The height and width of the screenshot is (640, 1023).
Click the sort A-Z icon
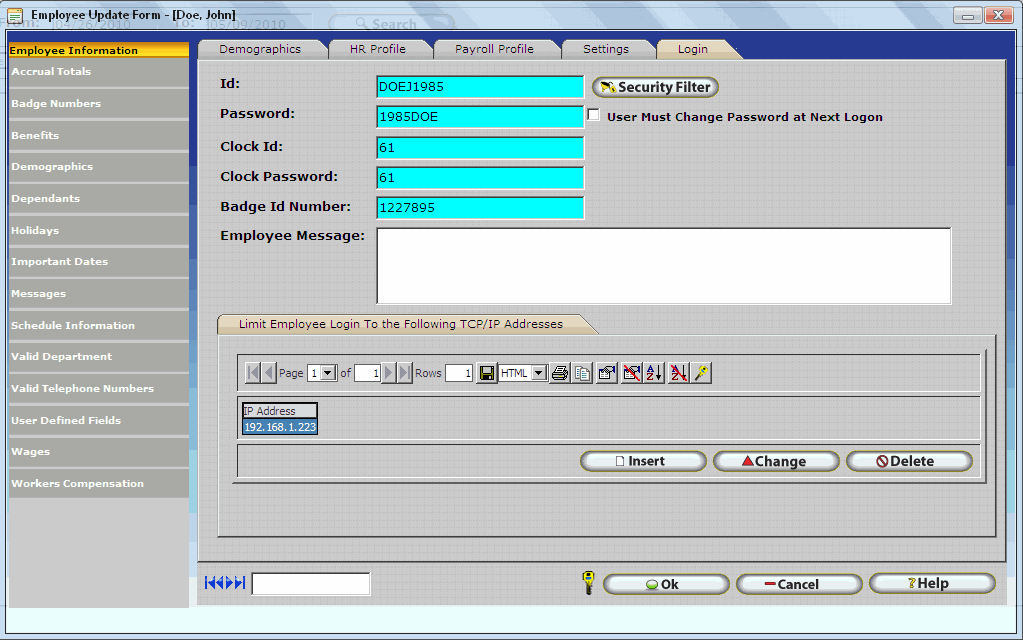pos(654,373)
